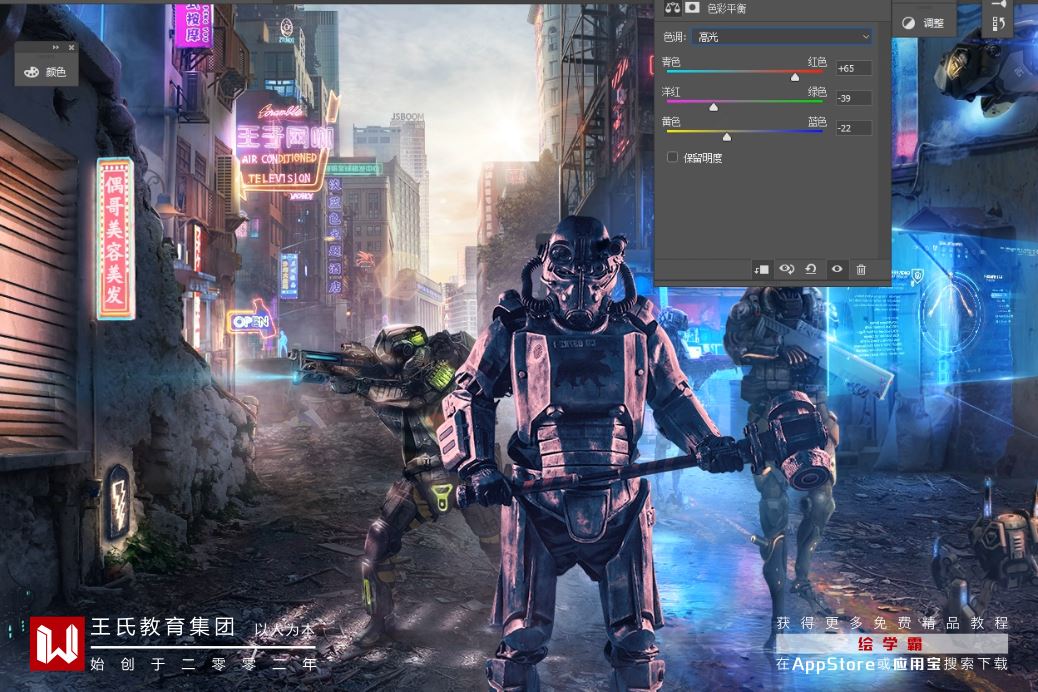Click the 红色 label

point(817,62)
